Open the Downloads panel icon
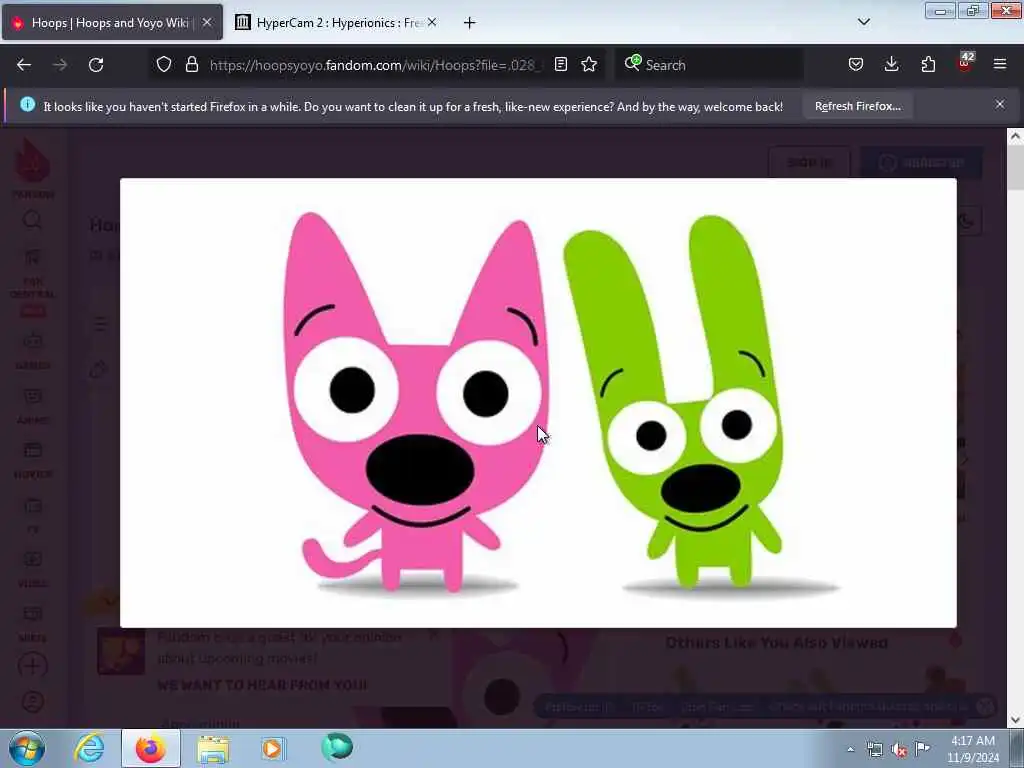Image resolution: width=1024 pixels, height=768 pixels. tap(891, 64)
